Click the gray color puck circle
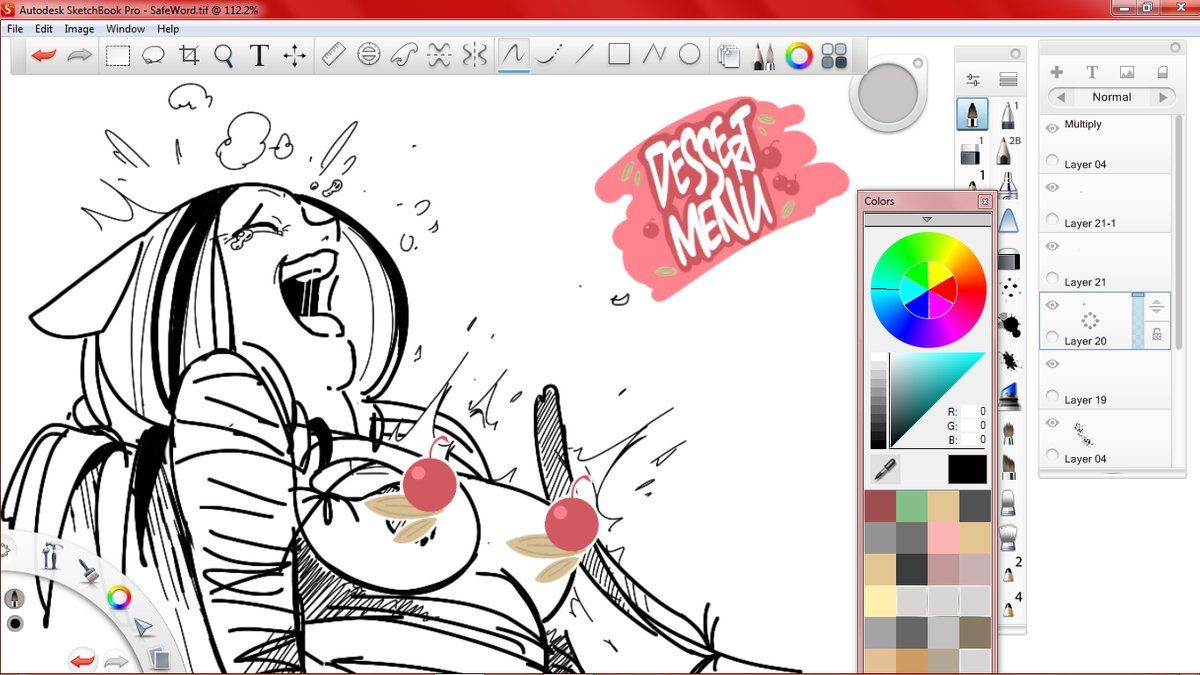 tap(888, 94)
